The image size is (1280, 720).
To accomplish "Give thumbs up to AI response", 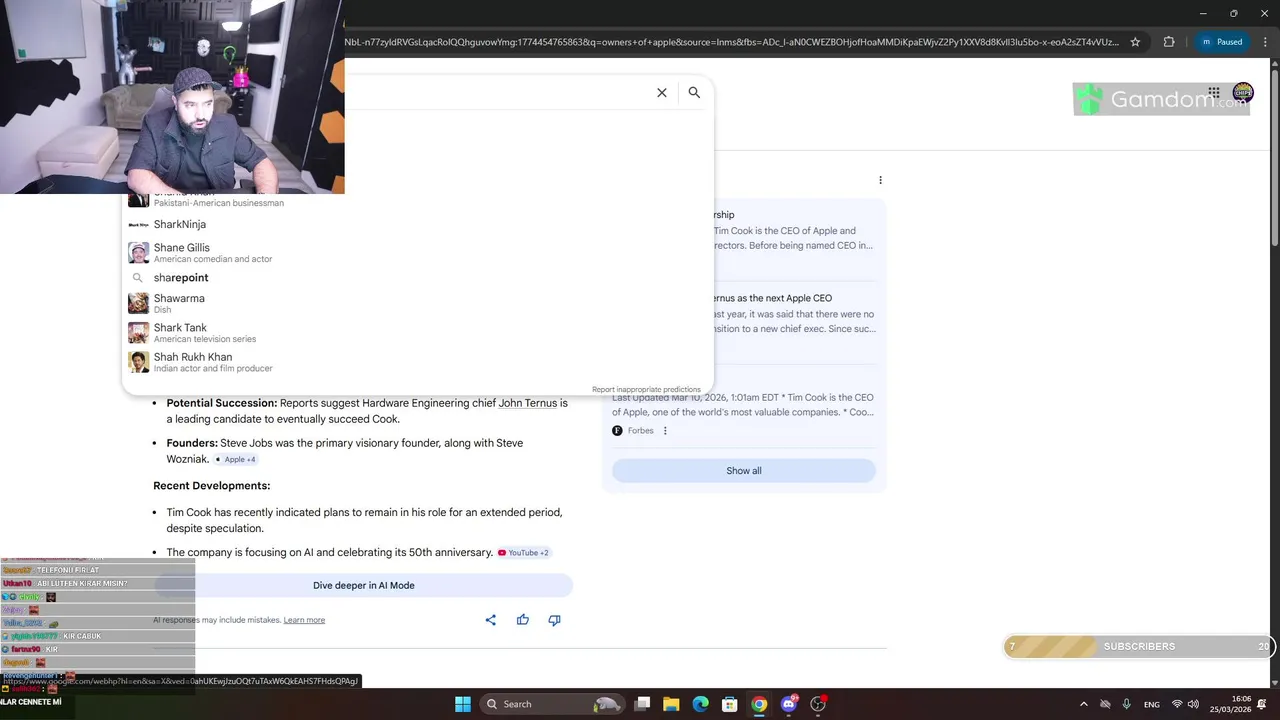I will [x=522, y=620].
